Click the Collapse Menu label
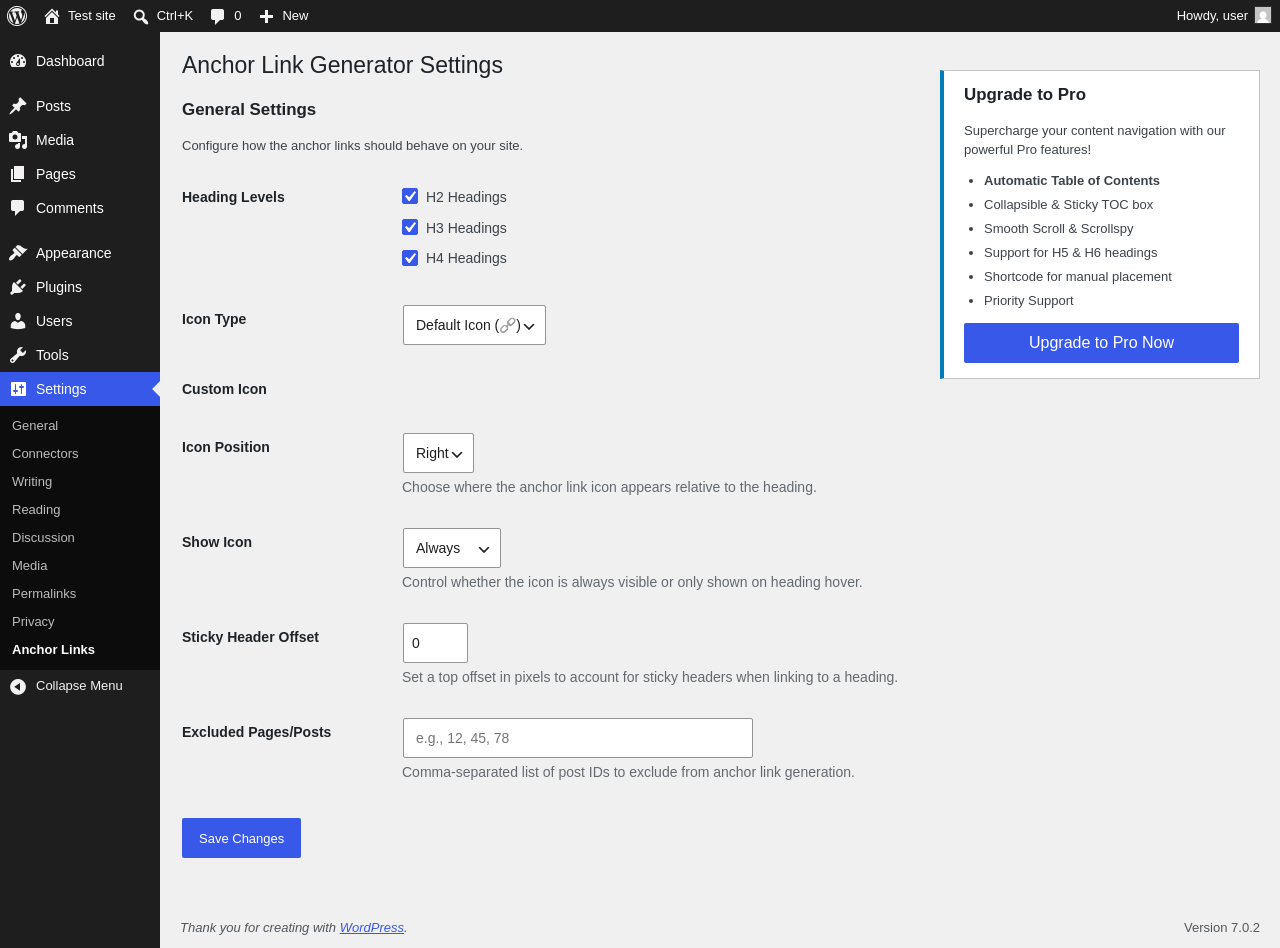Viewport: 1280px width, 948px height. 79,685
